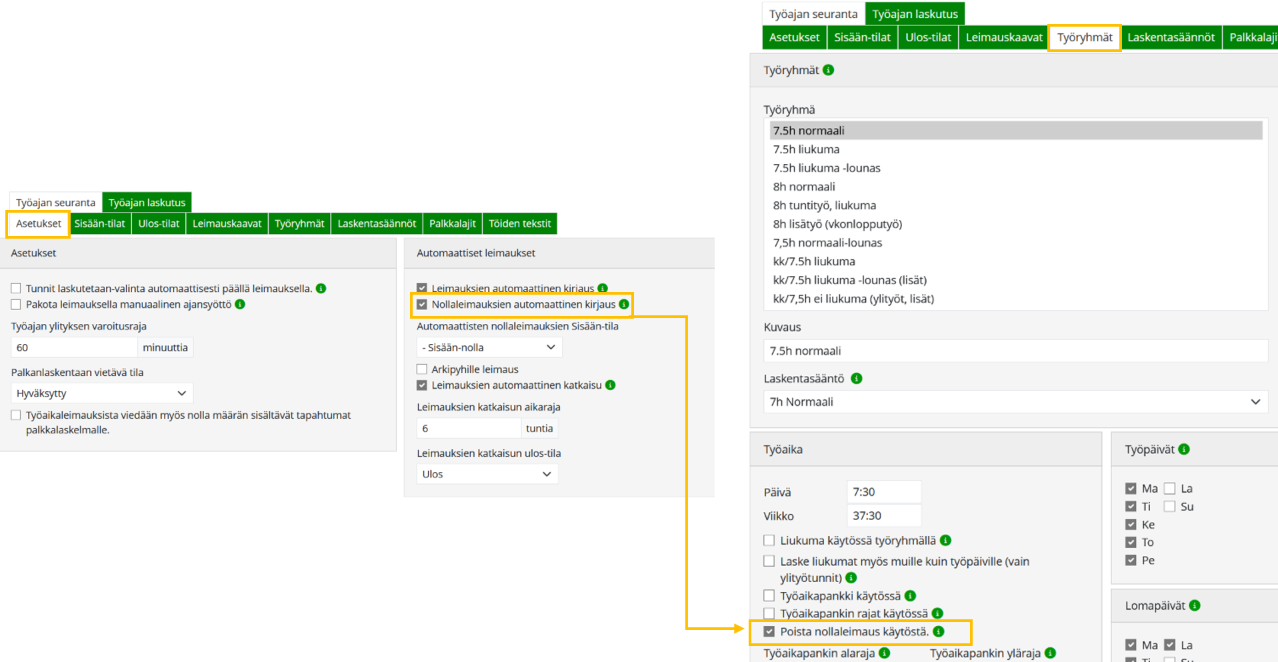The width and height of the screenshot is (1278, 662).
Task: Click info icon beside Pakota leimauksella manuaalinen ajansyöttö
Action: coord(240,304)
